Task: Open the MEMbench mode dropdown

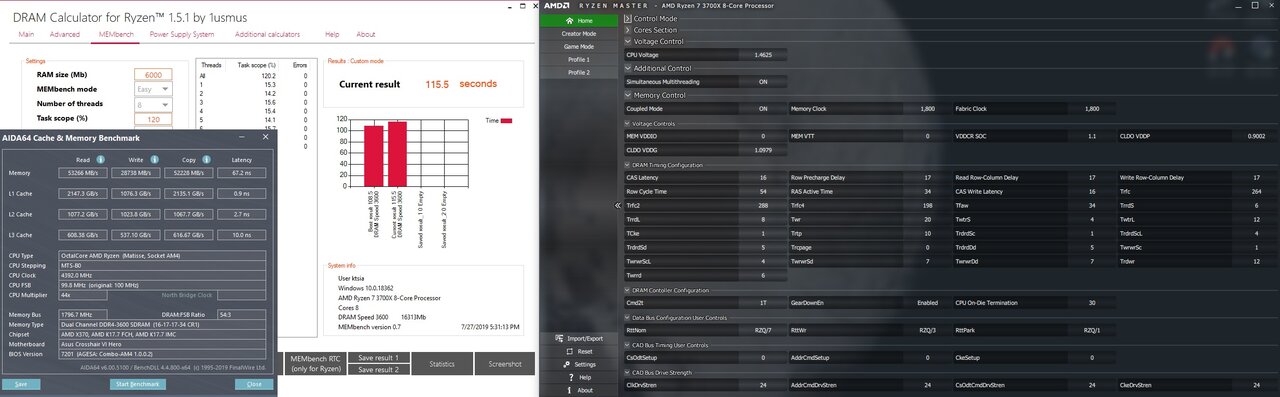Action: click(153, 89)
